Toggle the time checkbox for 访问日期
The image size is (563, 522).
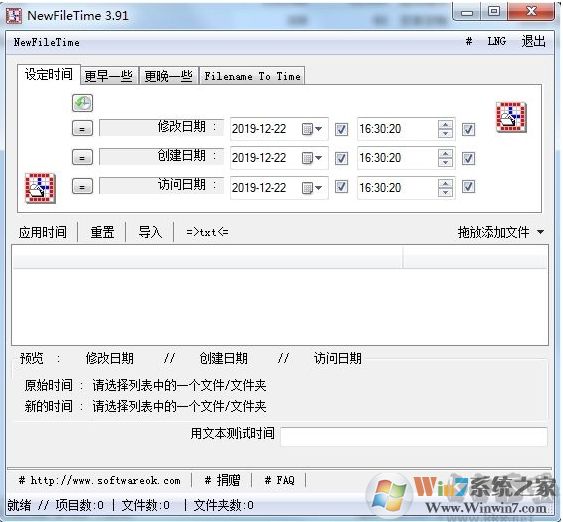tap(468, 187)
